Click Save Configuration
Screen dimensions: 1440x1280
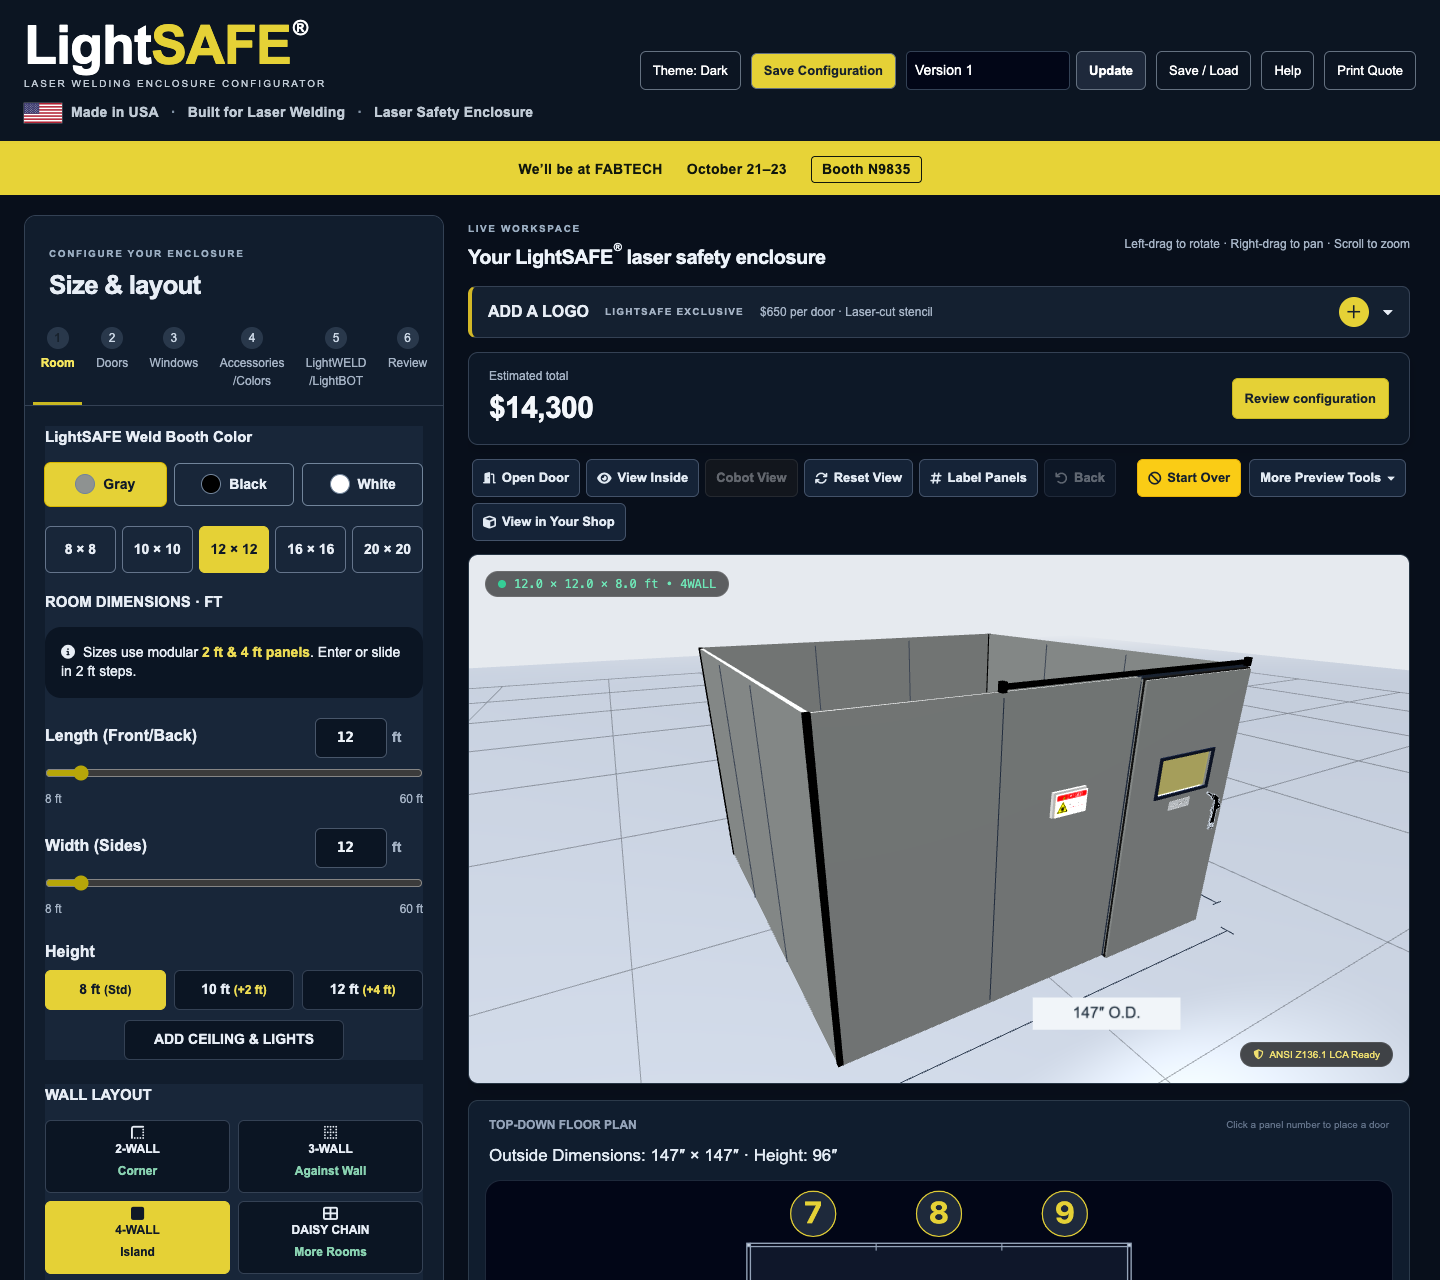pos(823,71)
